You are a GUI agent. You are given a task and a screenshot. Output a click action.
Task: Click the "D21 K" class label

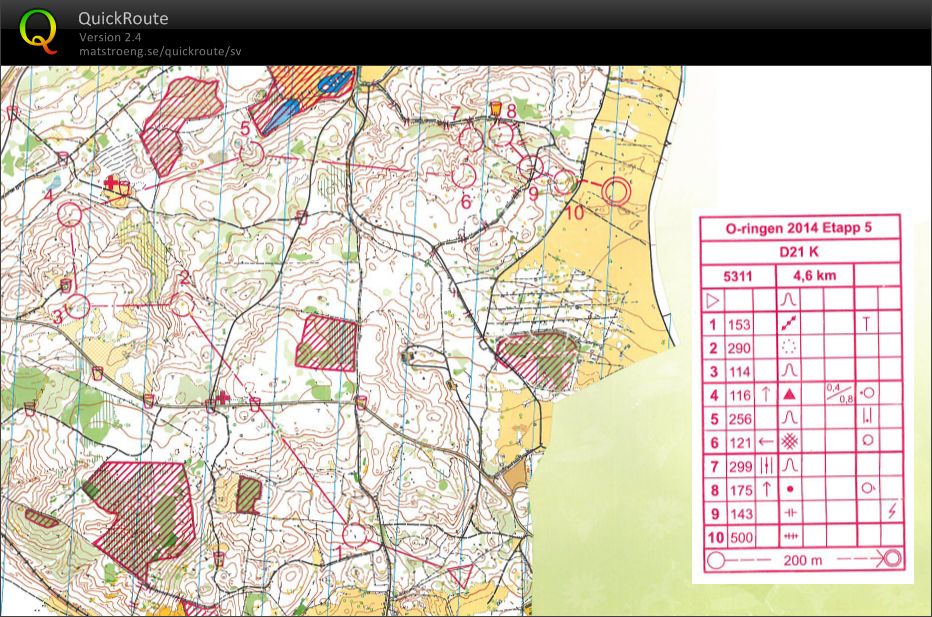click(799, 252)
